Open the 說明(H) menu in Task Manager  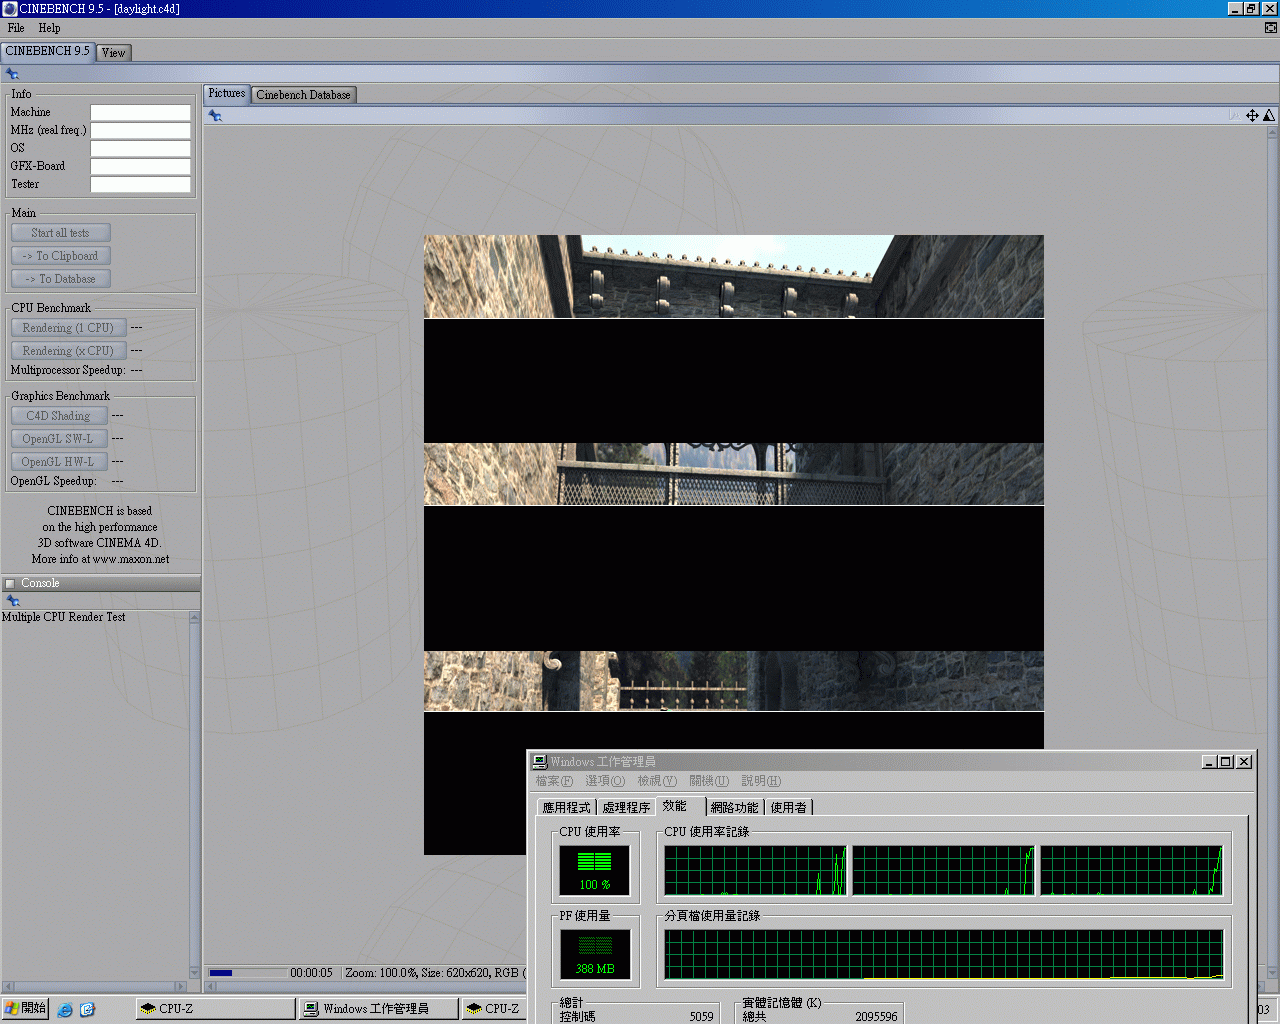761,781
